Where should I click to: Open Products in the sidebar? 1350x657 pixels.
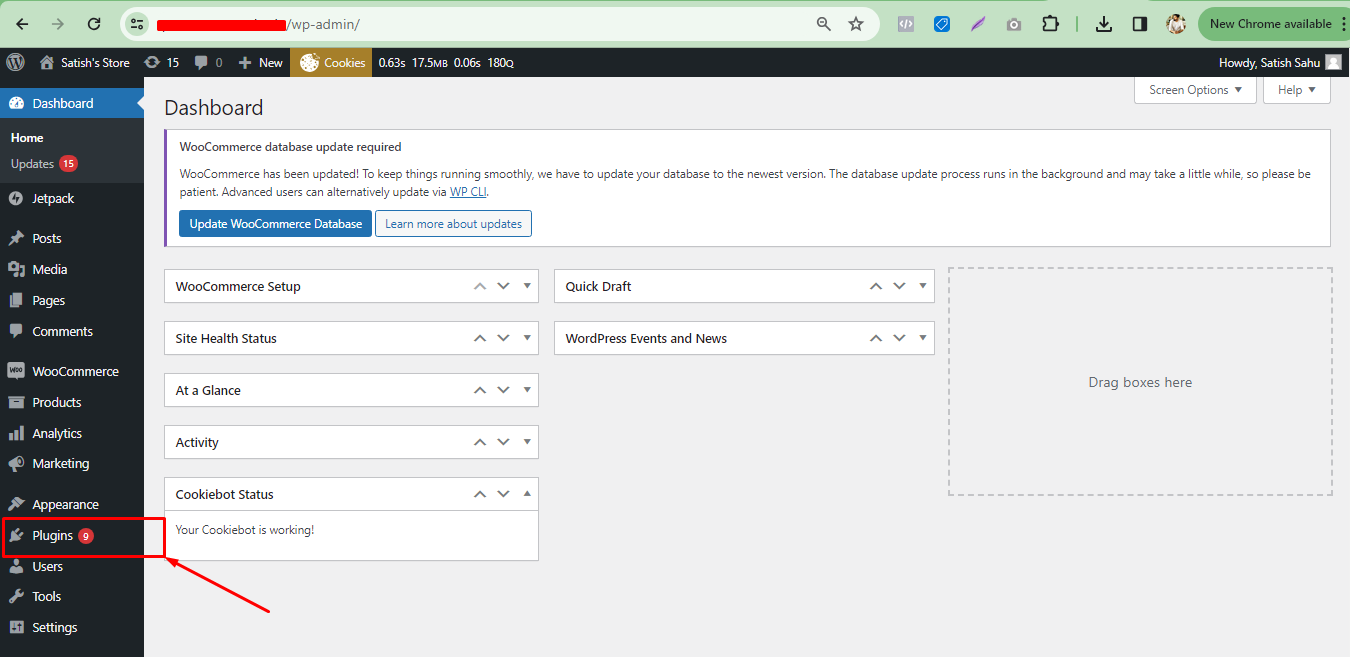click(x=72, y=402)
